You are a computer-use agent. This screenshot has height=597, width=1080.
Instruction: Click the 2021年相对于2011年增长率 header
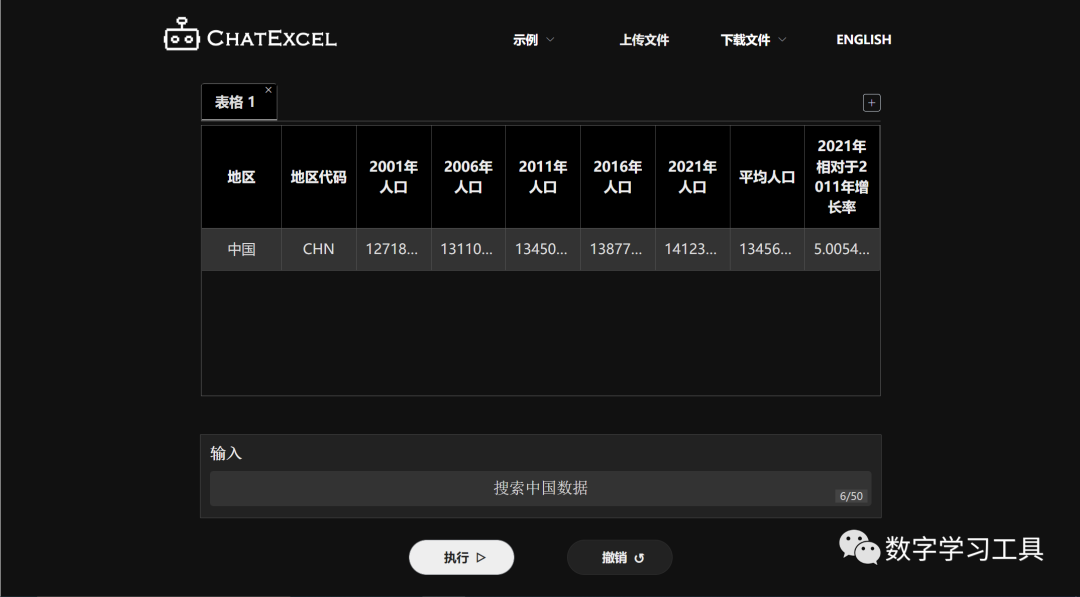point(841,177)
